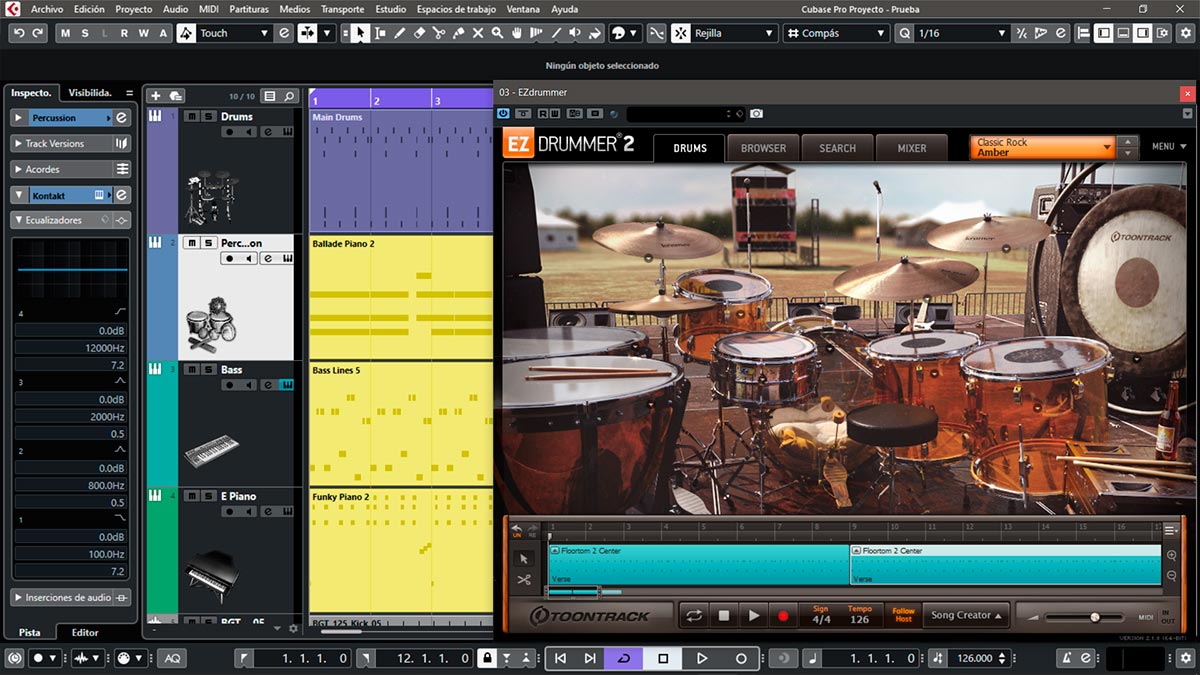The height and width of the screenshot is (675, 1200).
Task: Mute the Bass track
Action: pyautogui.click(x=191, y=370)
